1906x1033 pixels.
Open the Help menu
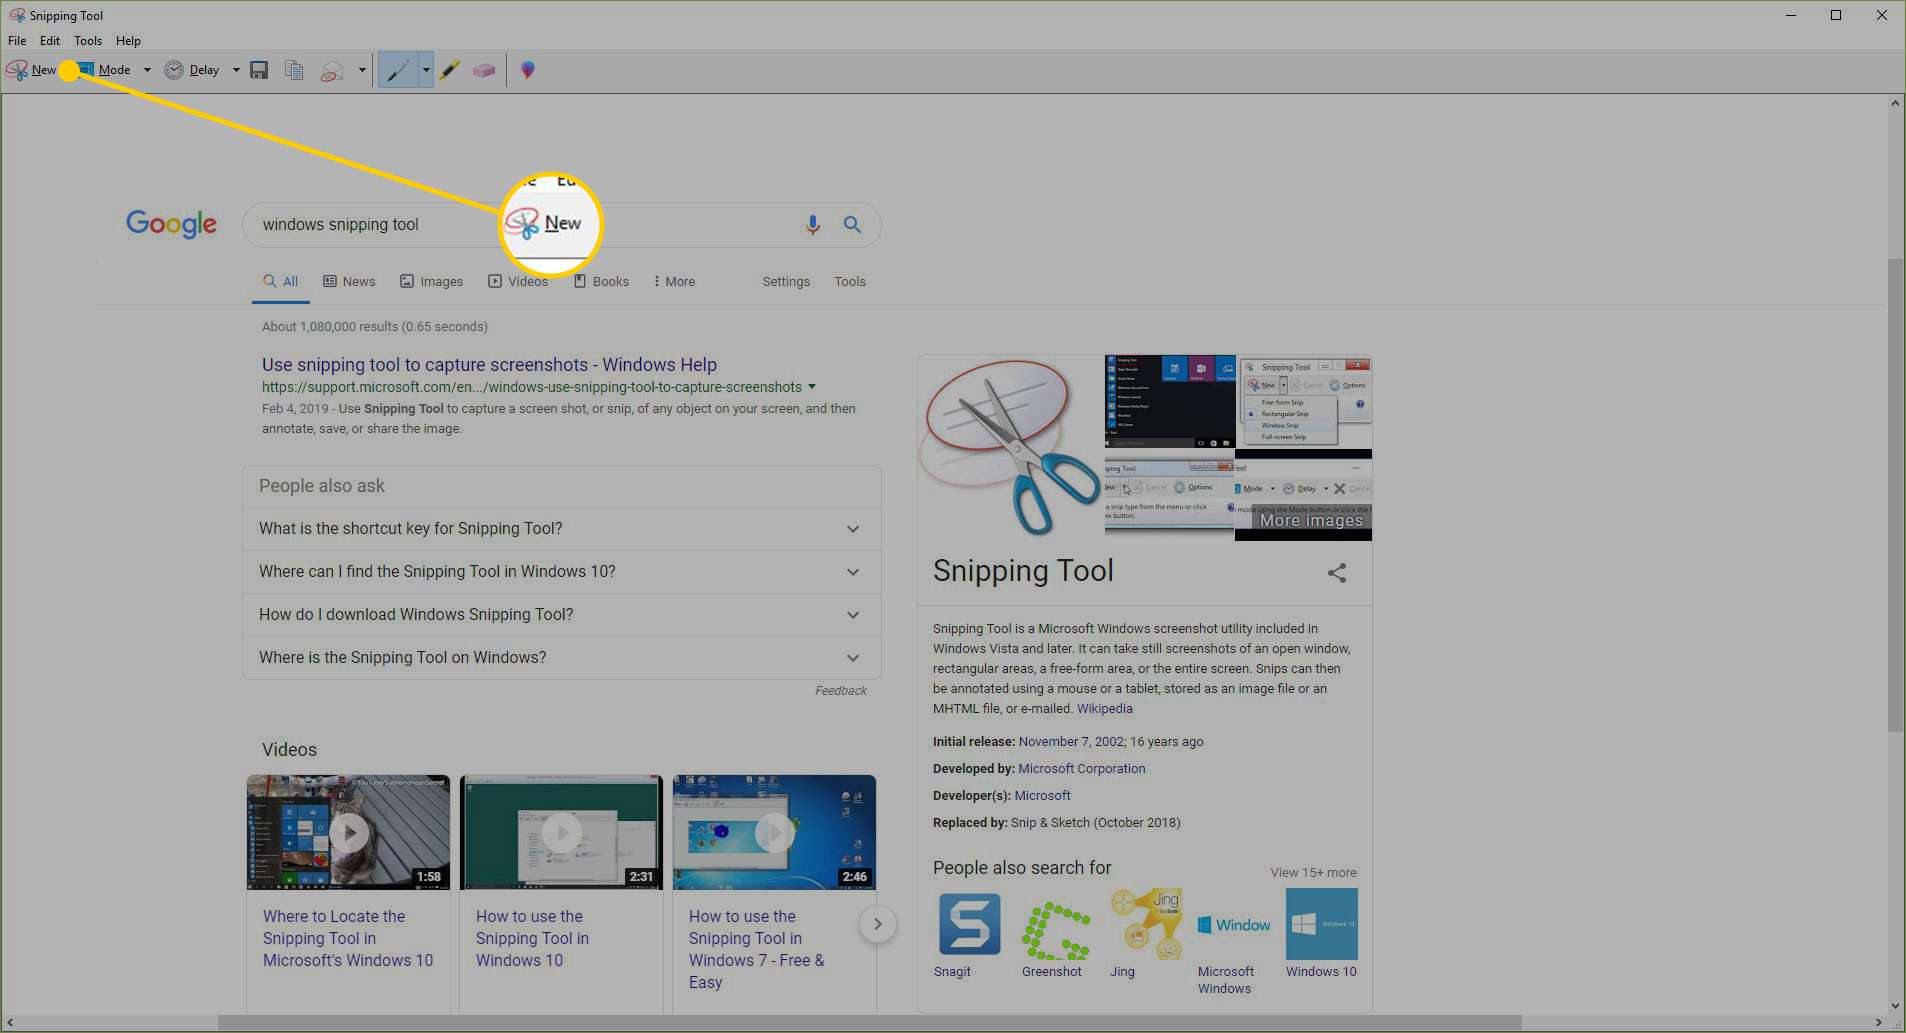coord(128,41)
